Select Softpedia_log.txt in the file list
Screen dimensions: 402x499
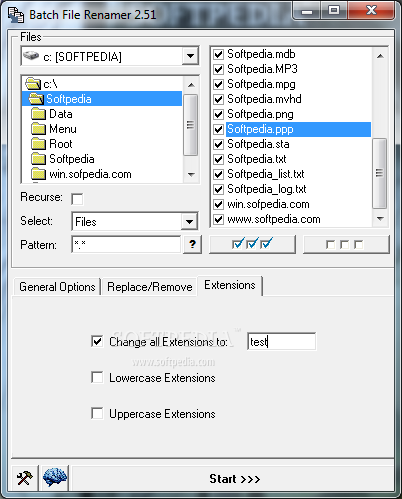[x=267, y=189]
